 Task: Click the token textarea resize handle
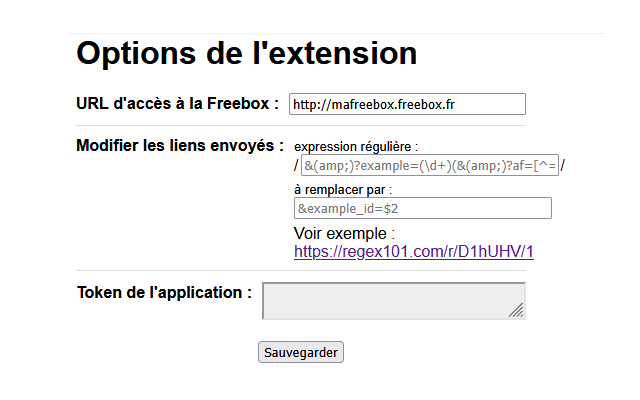(517, 310)
